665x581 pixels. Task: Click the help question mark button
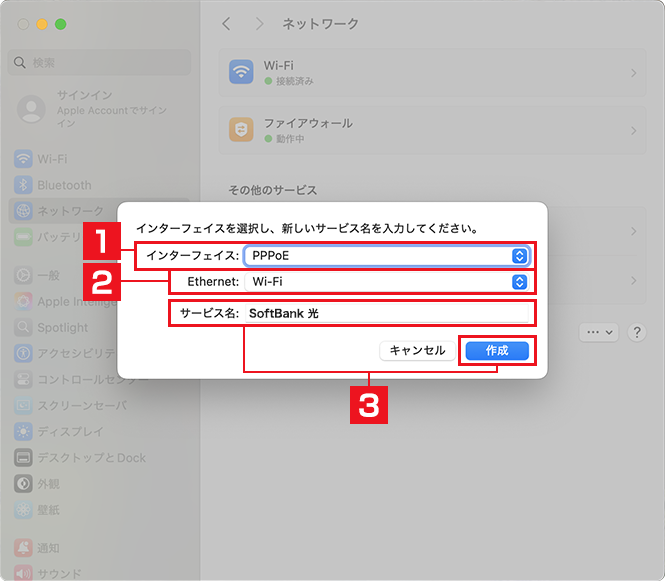click(636, 332)
